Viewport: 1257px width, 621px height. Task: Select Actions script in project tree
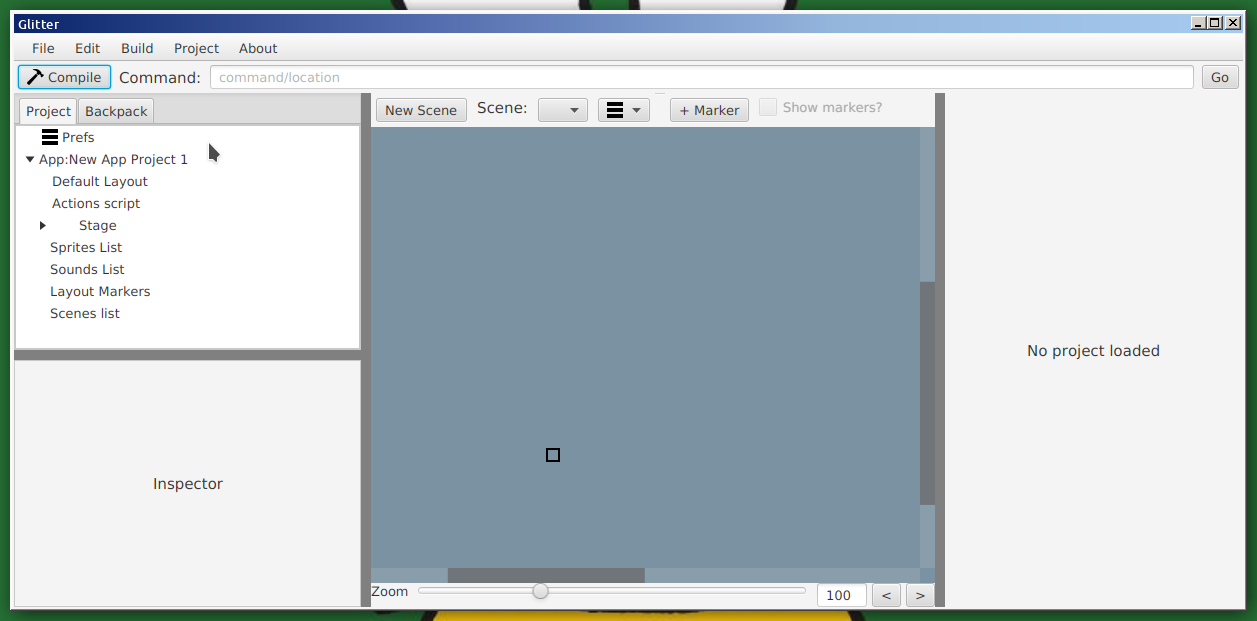click(96, 203)
